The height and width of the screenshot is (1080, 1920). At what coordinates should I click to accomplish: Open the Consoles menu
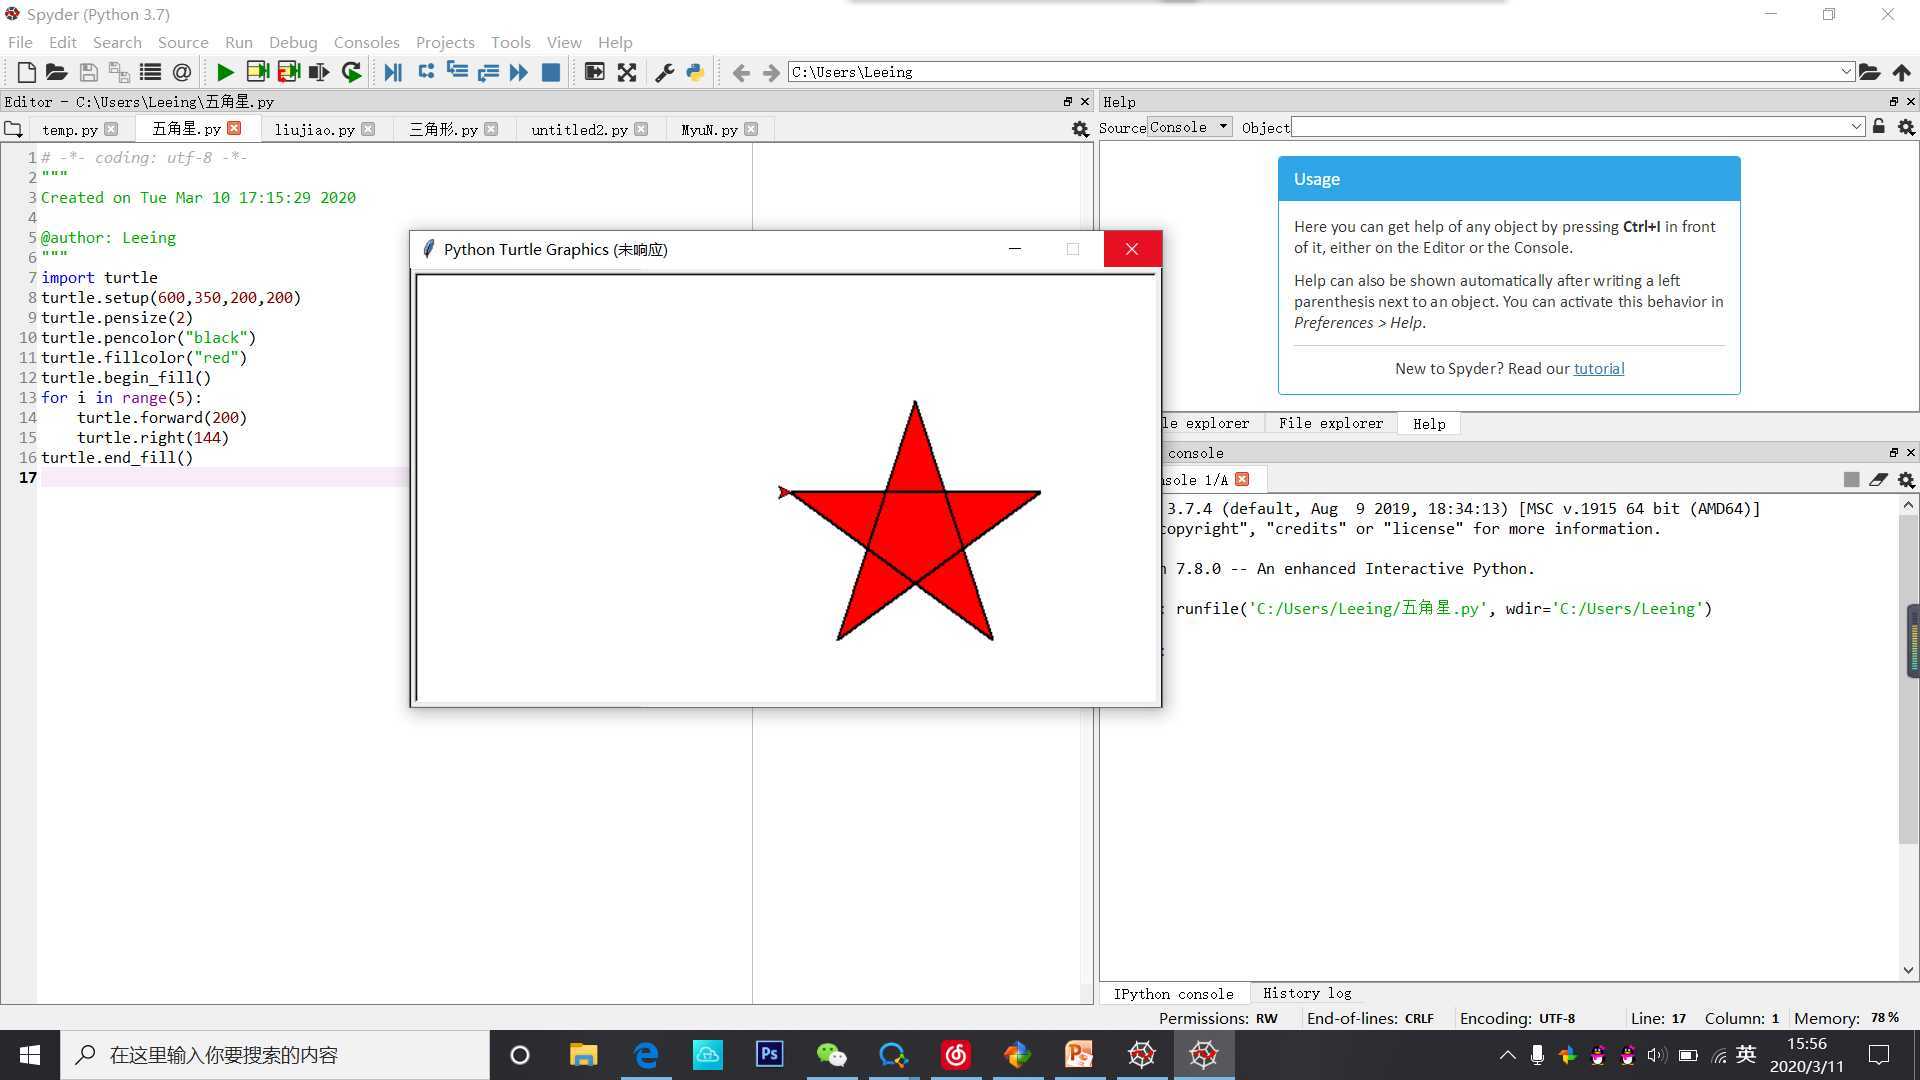366,42
